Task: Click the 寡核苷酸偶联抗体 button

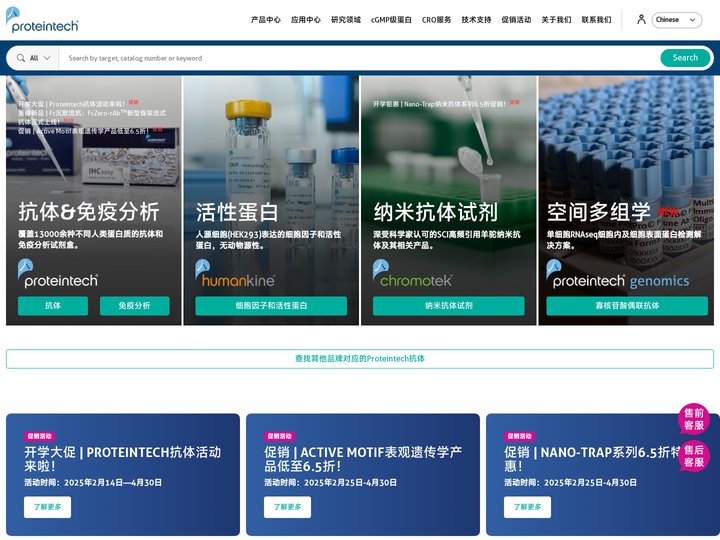Action: point(627,306)
